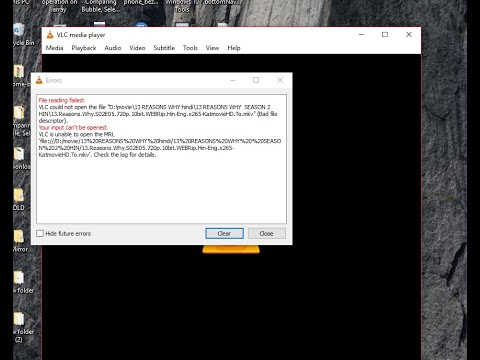Click VLC cone icon in Errors dialog title

(x=39, y=80)
